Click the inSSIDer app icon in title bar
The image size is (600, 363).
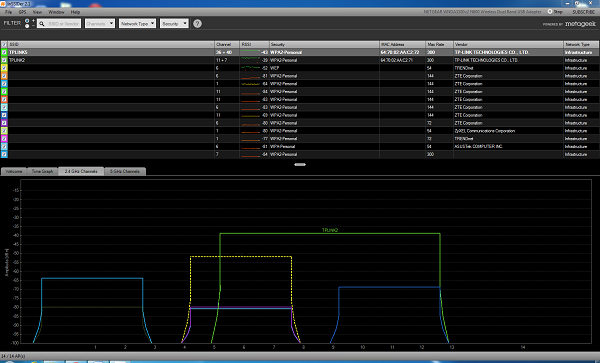coord(4,3)
